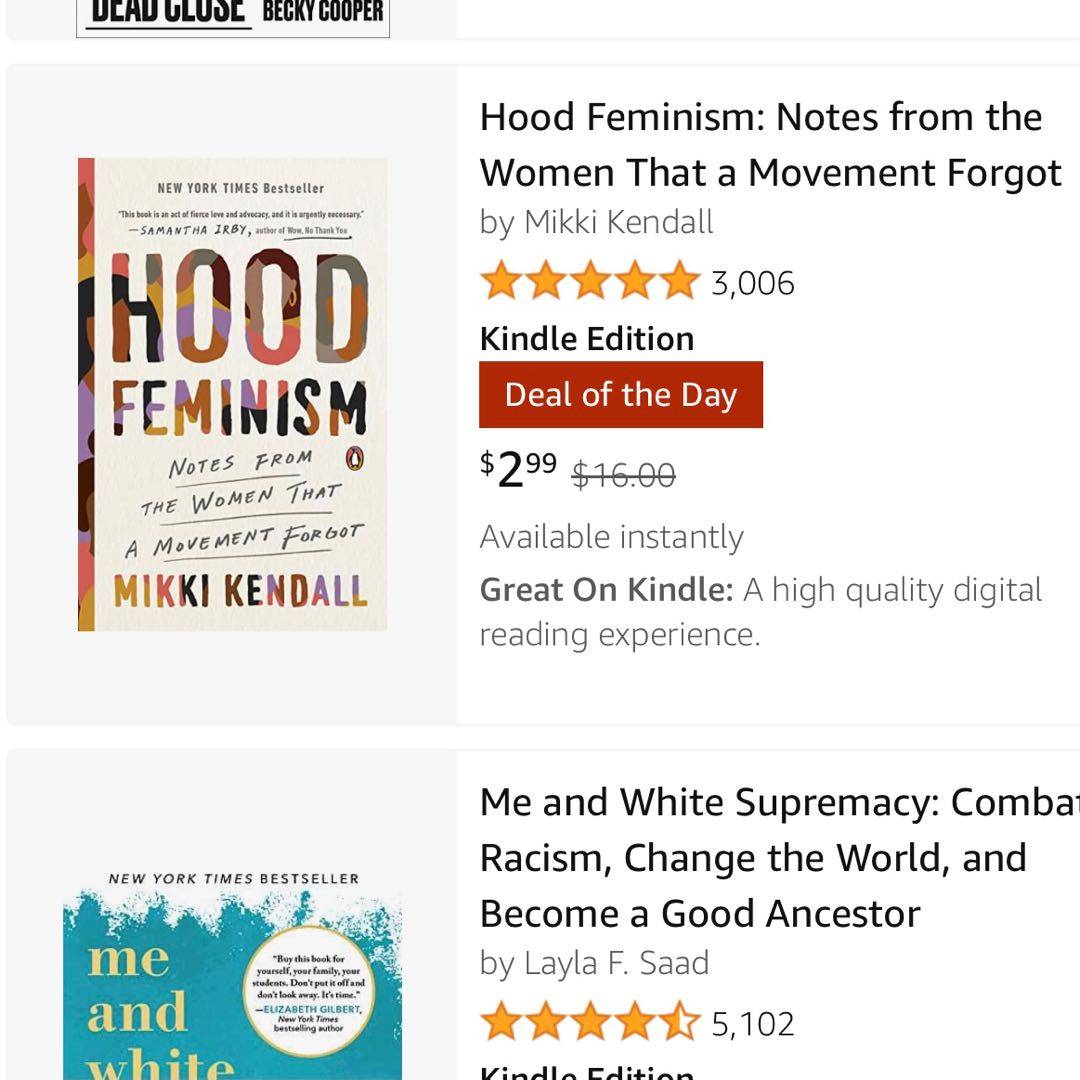The height and width of the screenshot is (1080, 1080).
Task: Click the Hood Feminism star rating icons
Action: [589, 282]
